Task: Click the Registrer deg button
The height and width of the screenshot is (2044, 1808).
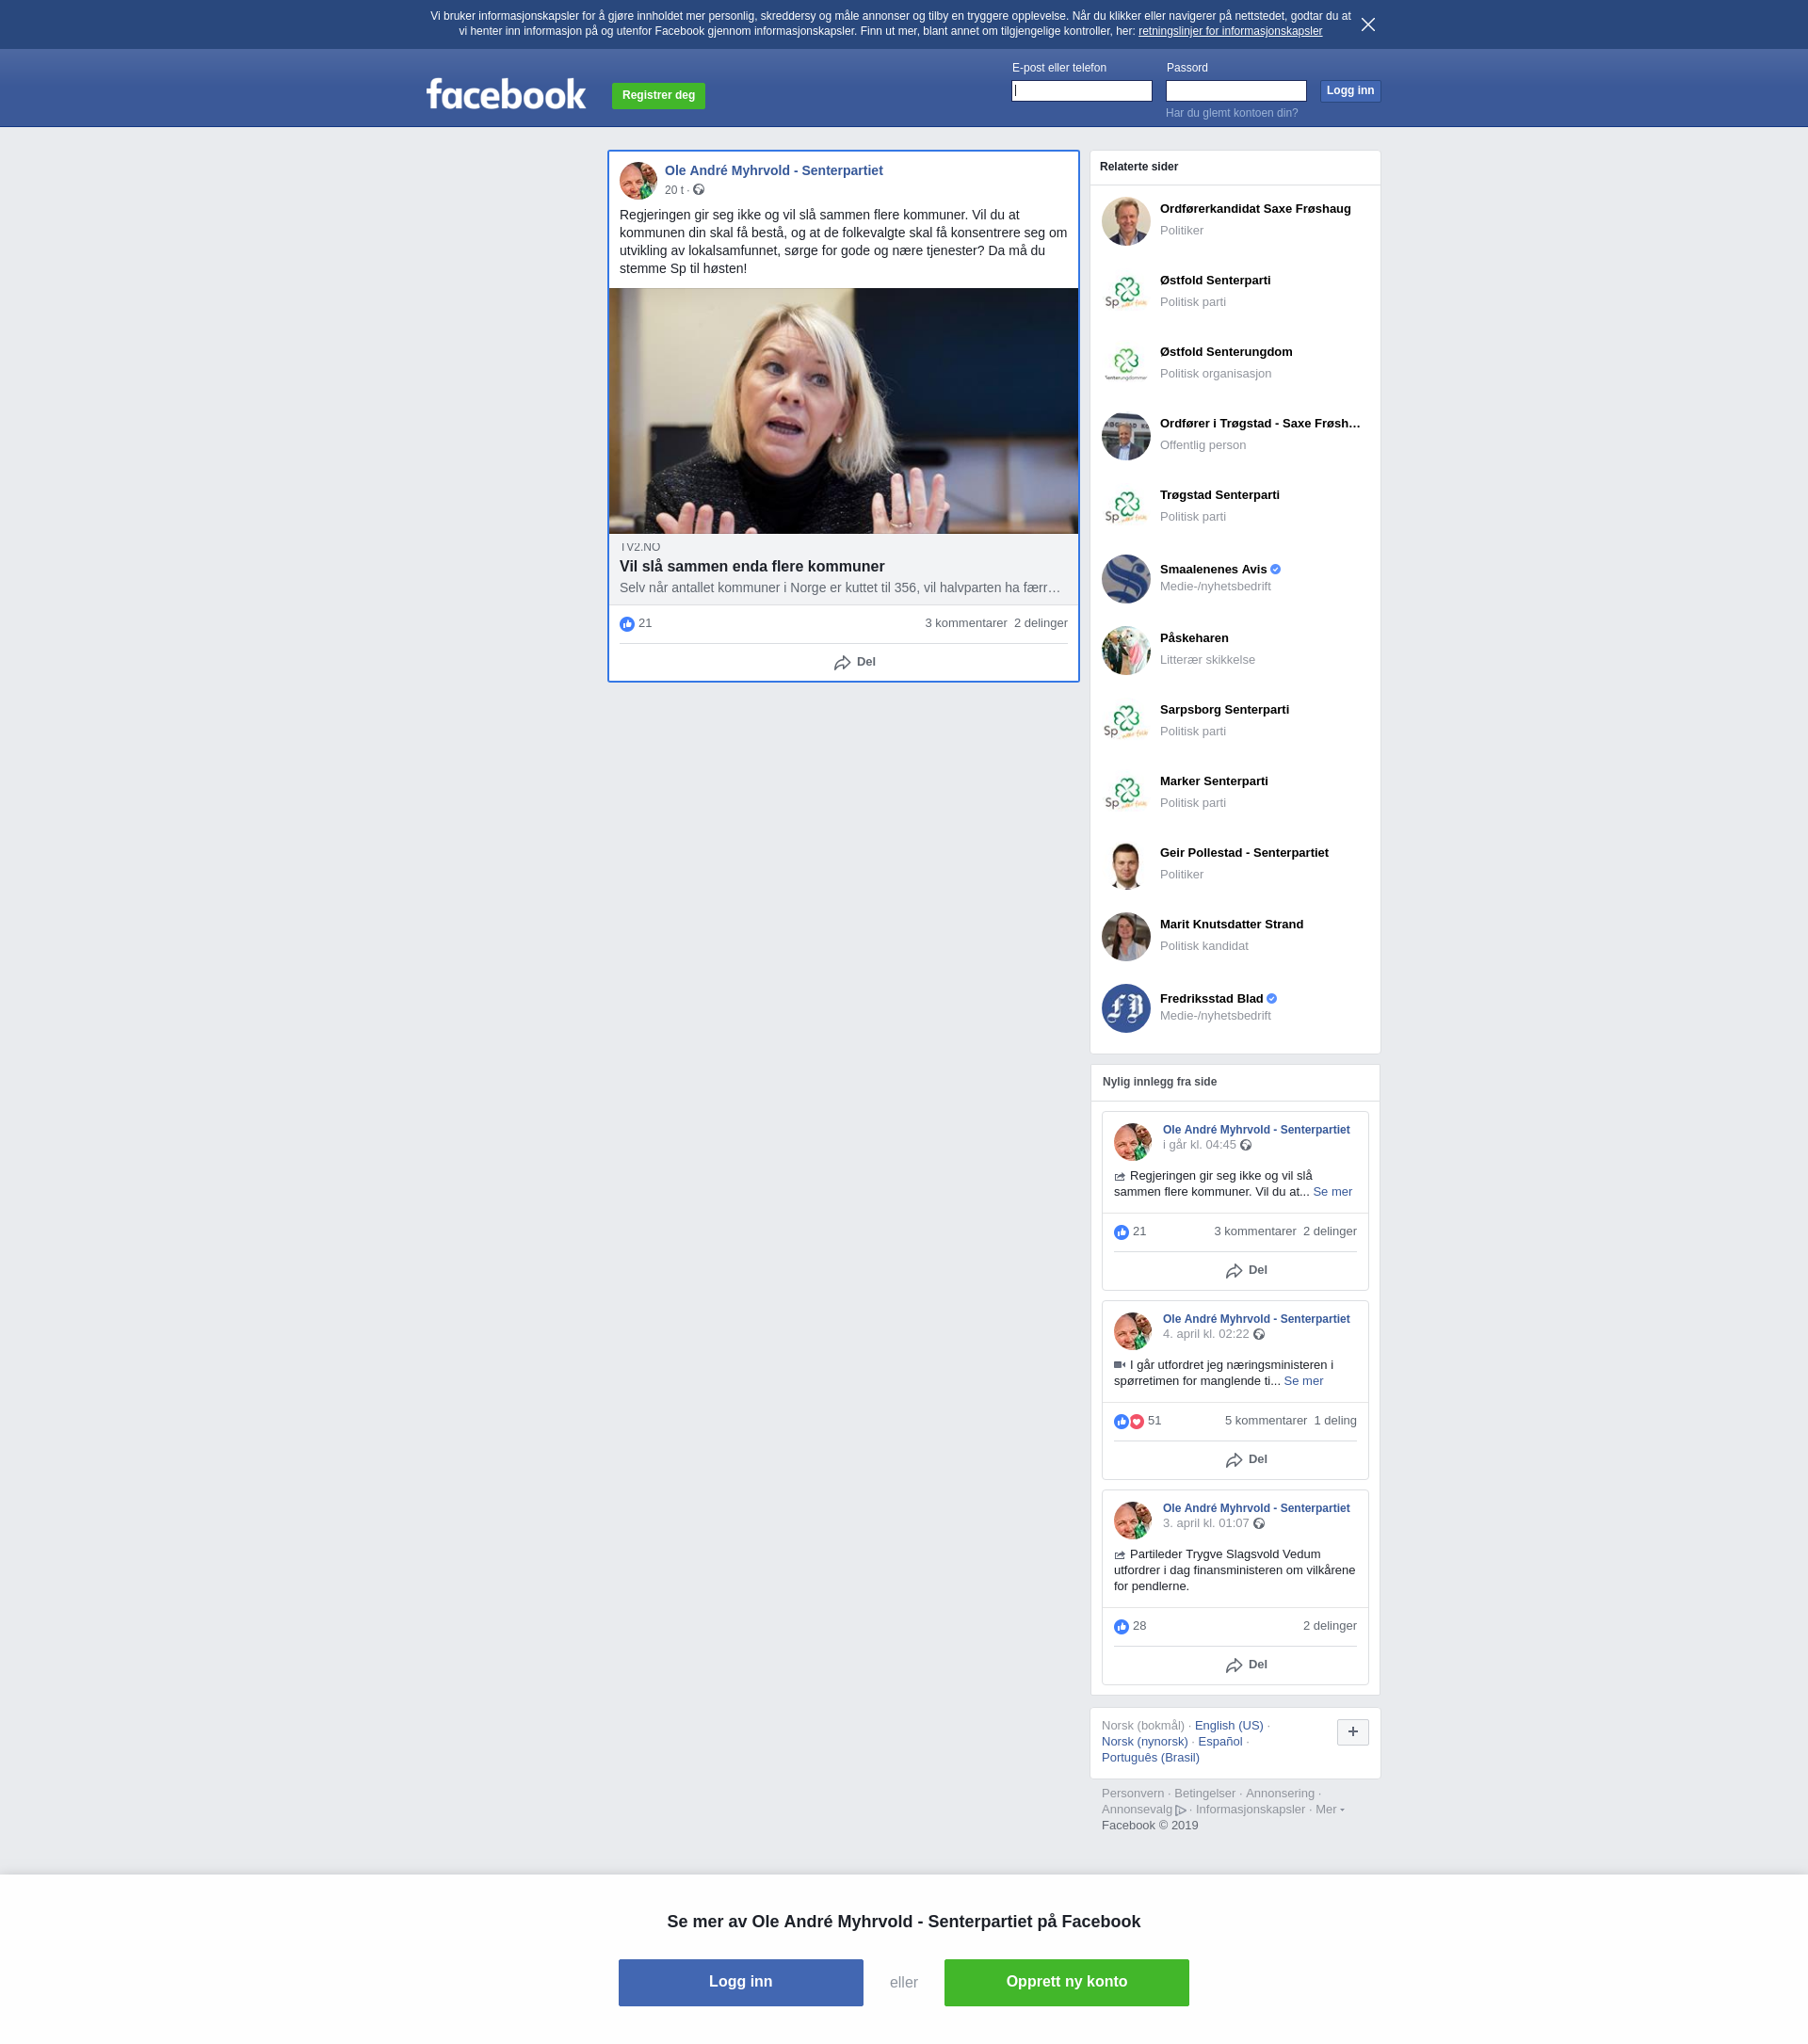Action: [658, 96]
